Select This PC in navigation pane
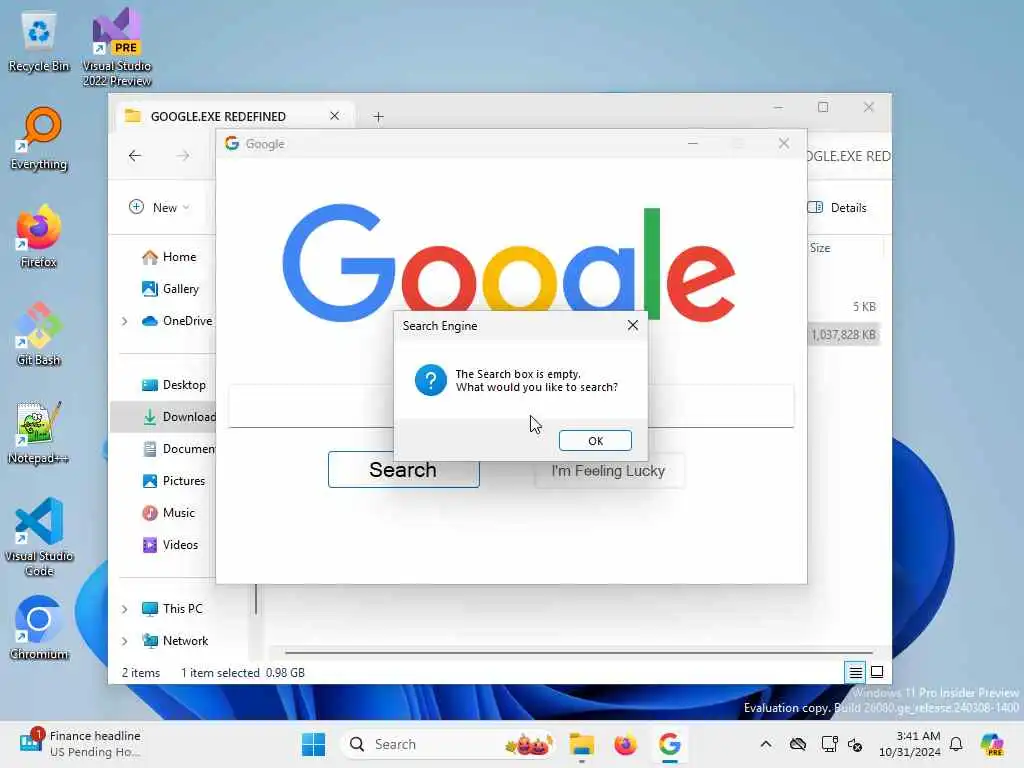This screenshot has height=768, width=1024. coord(172,609)
